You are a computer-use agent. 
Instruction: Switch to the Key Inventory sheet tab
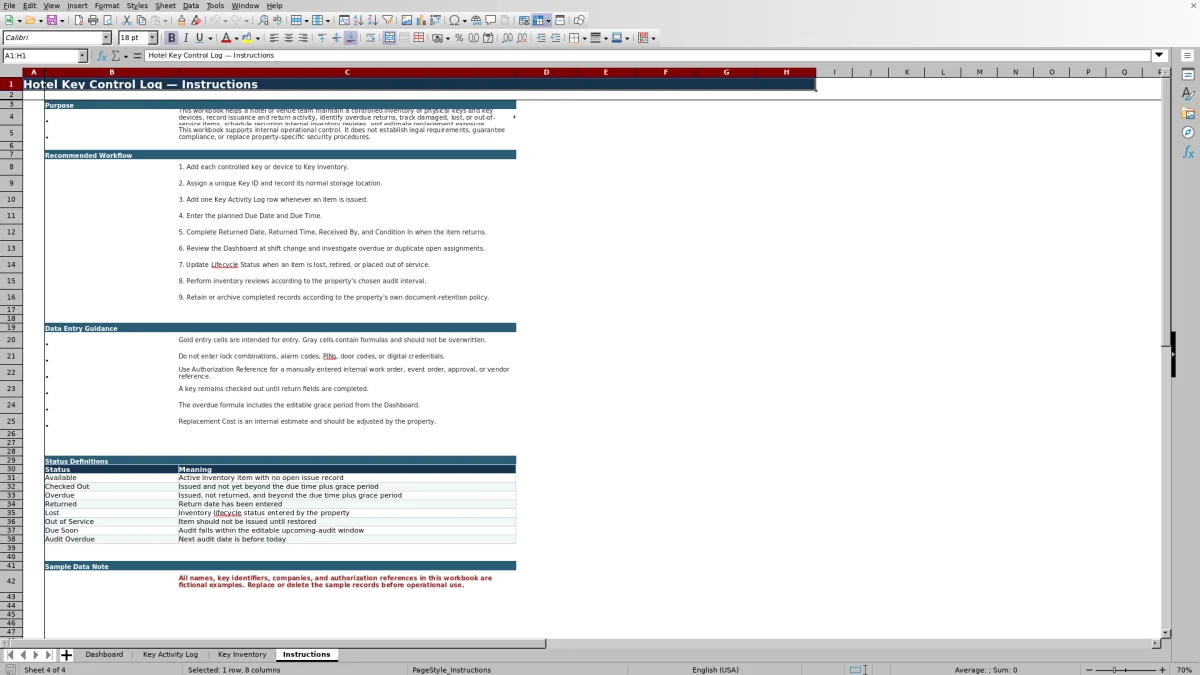[242, 655]
